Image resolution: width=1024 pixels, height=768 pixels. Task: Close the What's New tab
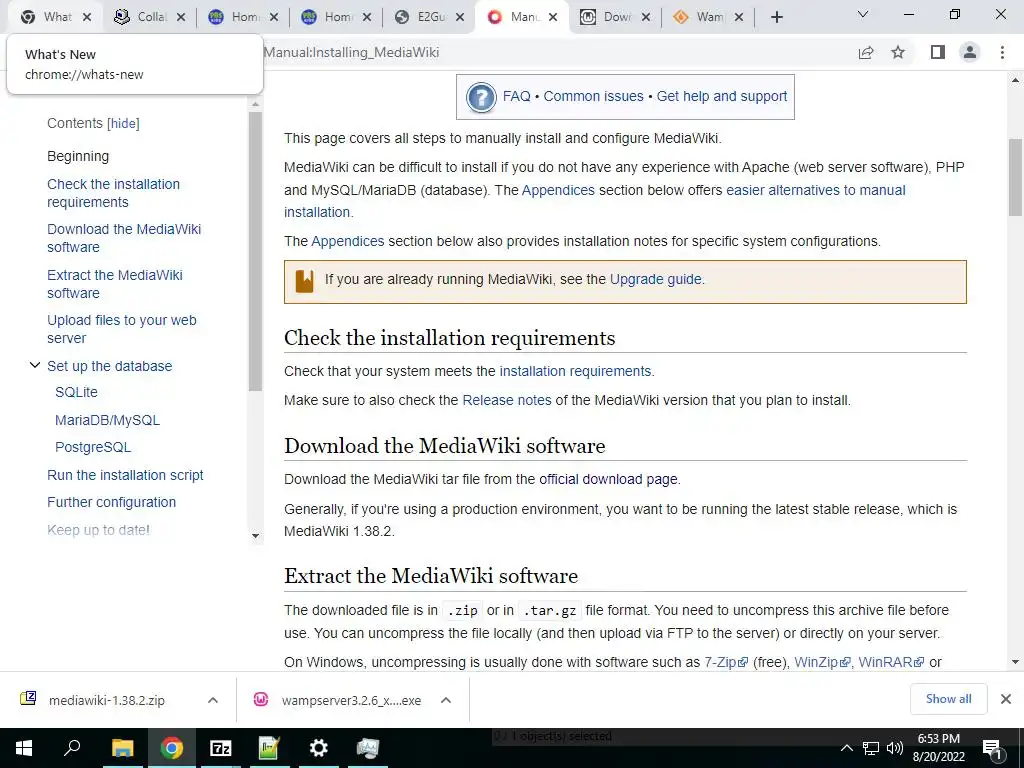click(87, 17)
